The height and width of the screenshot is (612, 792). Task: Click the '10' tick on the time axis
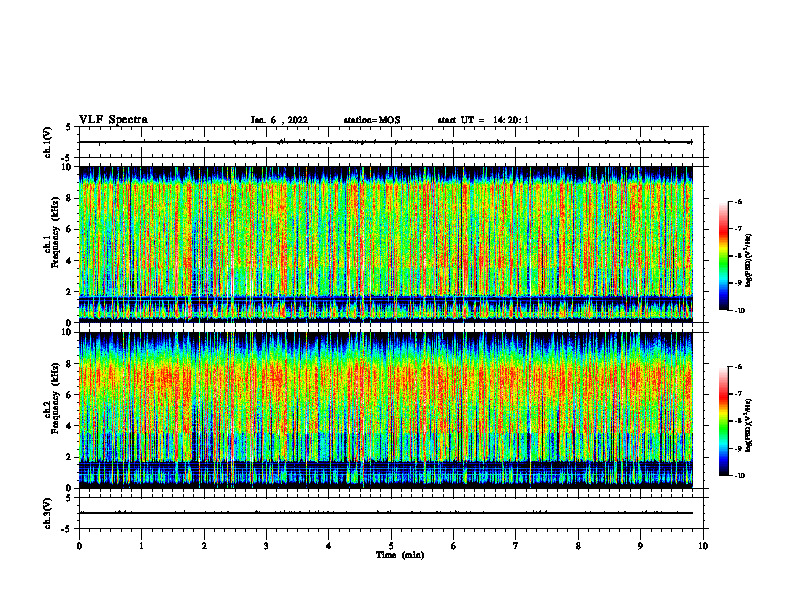(x=703, y=546)
